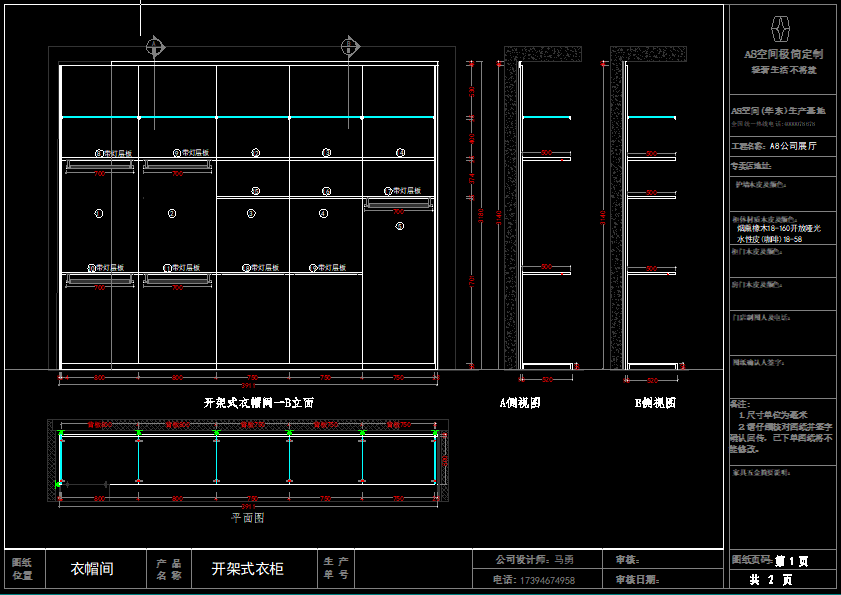Click the right section marker symbol above elevation
Screen dimensions: 841x595
point(349,46)
